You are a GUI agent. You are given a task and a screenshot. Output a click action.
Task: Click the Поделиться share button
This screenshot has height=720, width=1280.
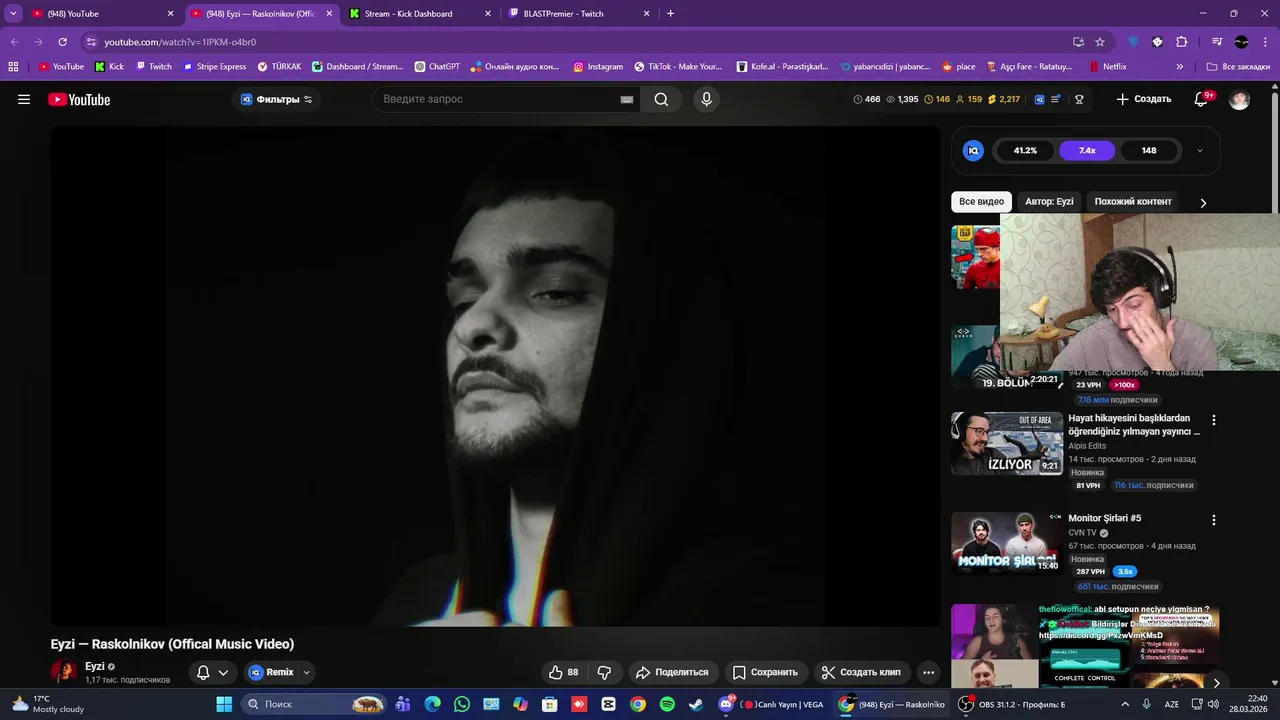pos(672,672)
